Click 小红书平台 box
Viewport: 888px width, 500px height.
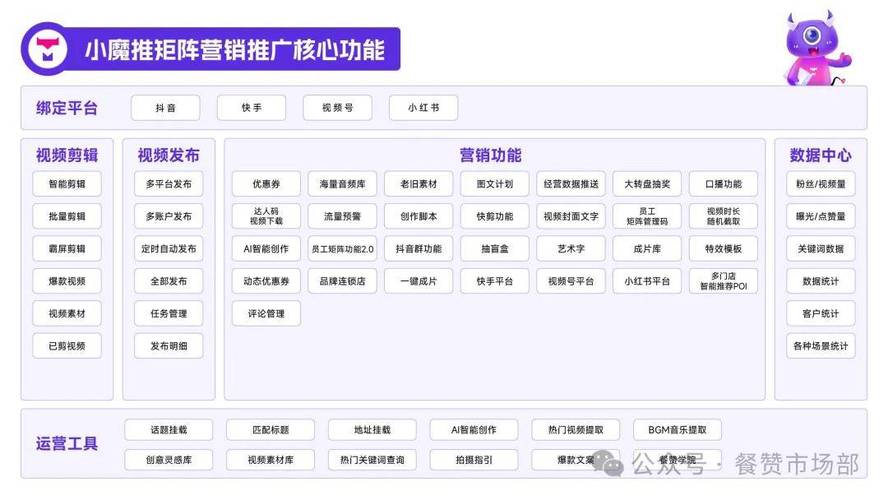[647, 281]
